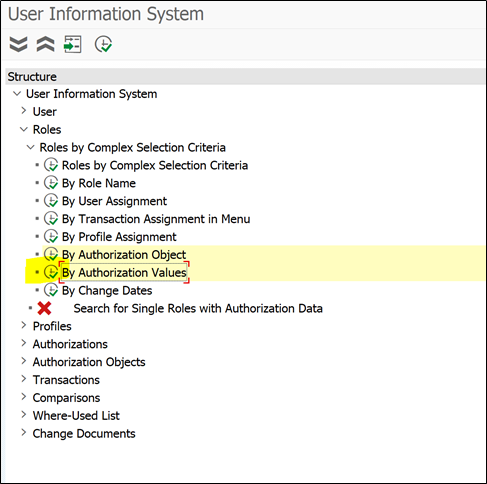The image size is (487, 484).
Task: Expand the Change Documents node
Action: point(24,433)
